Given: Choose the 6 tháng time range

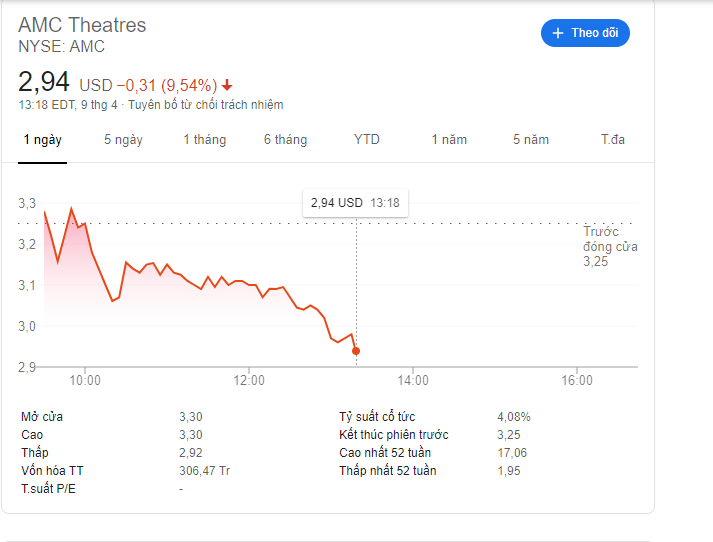Looking at the screenshot, I should [285, 140].
